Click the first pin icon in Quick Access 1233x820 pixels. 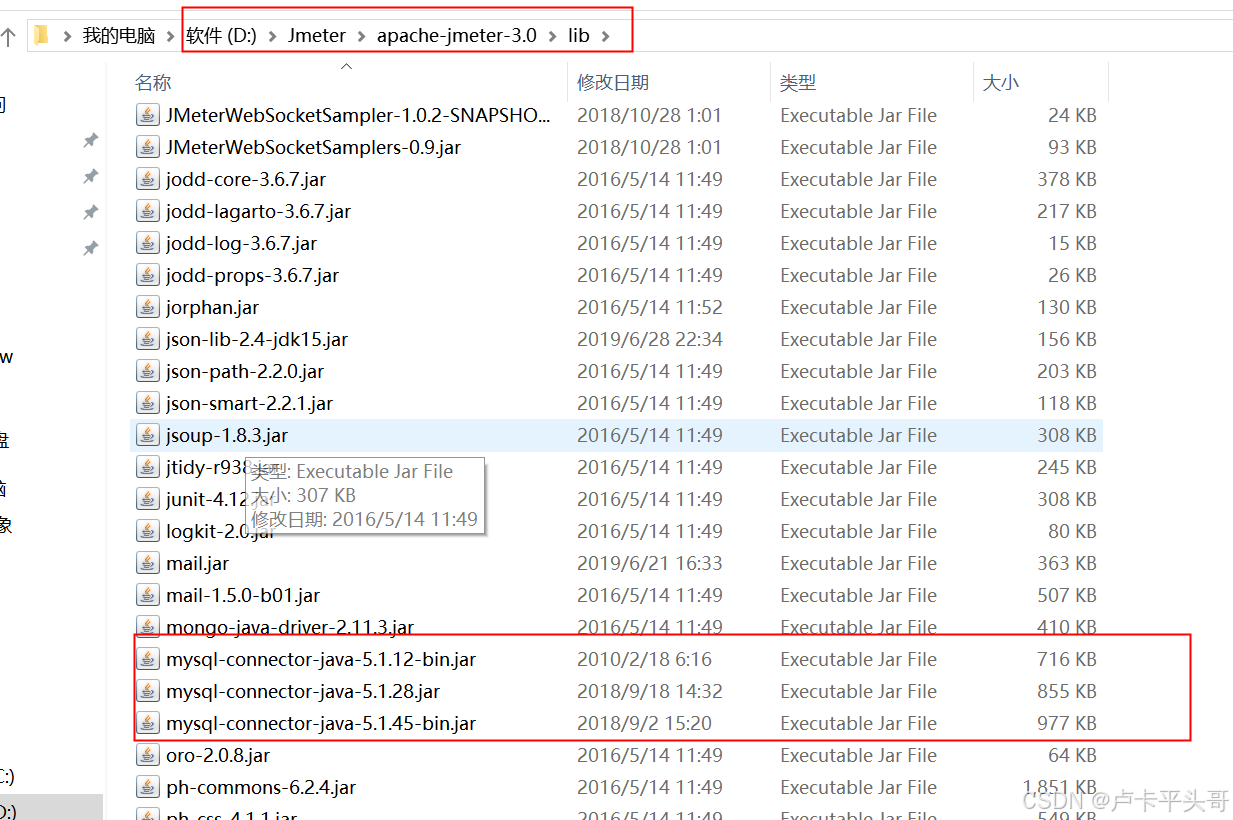click(90, 141)
